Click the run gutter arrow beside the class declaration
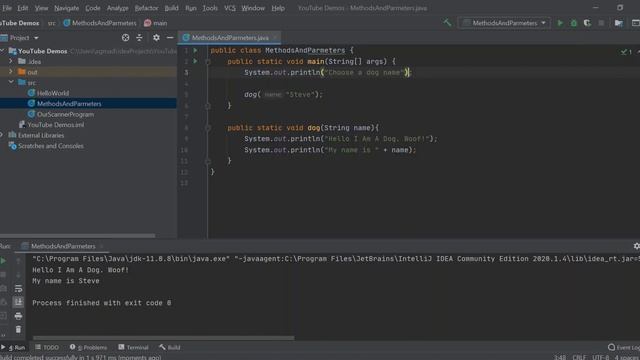This screenshot has width=640, height=360. (x=196, y=50)
